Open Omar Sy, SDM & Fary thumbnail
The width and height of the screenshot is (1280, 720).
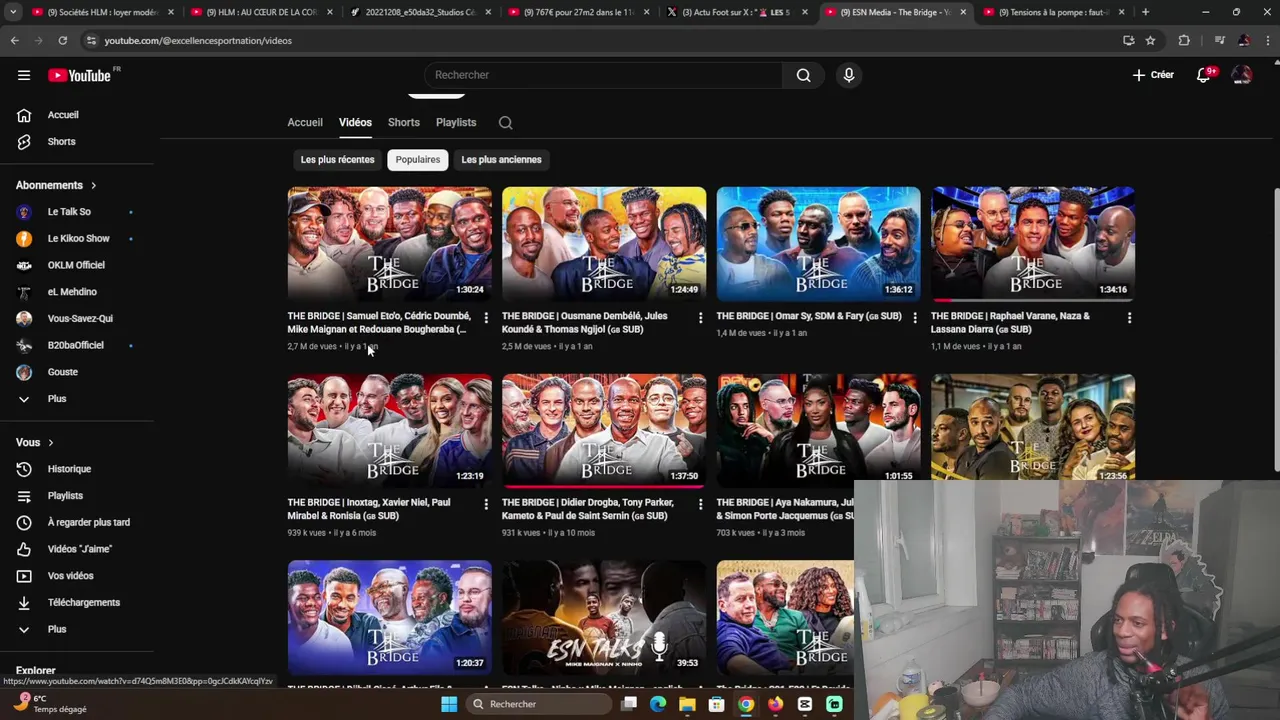pyautogui.click(x=818, y=243)
